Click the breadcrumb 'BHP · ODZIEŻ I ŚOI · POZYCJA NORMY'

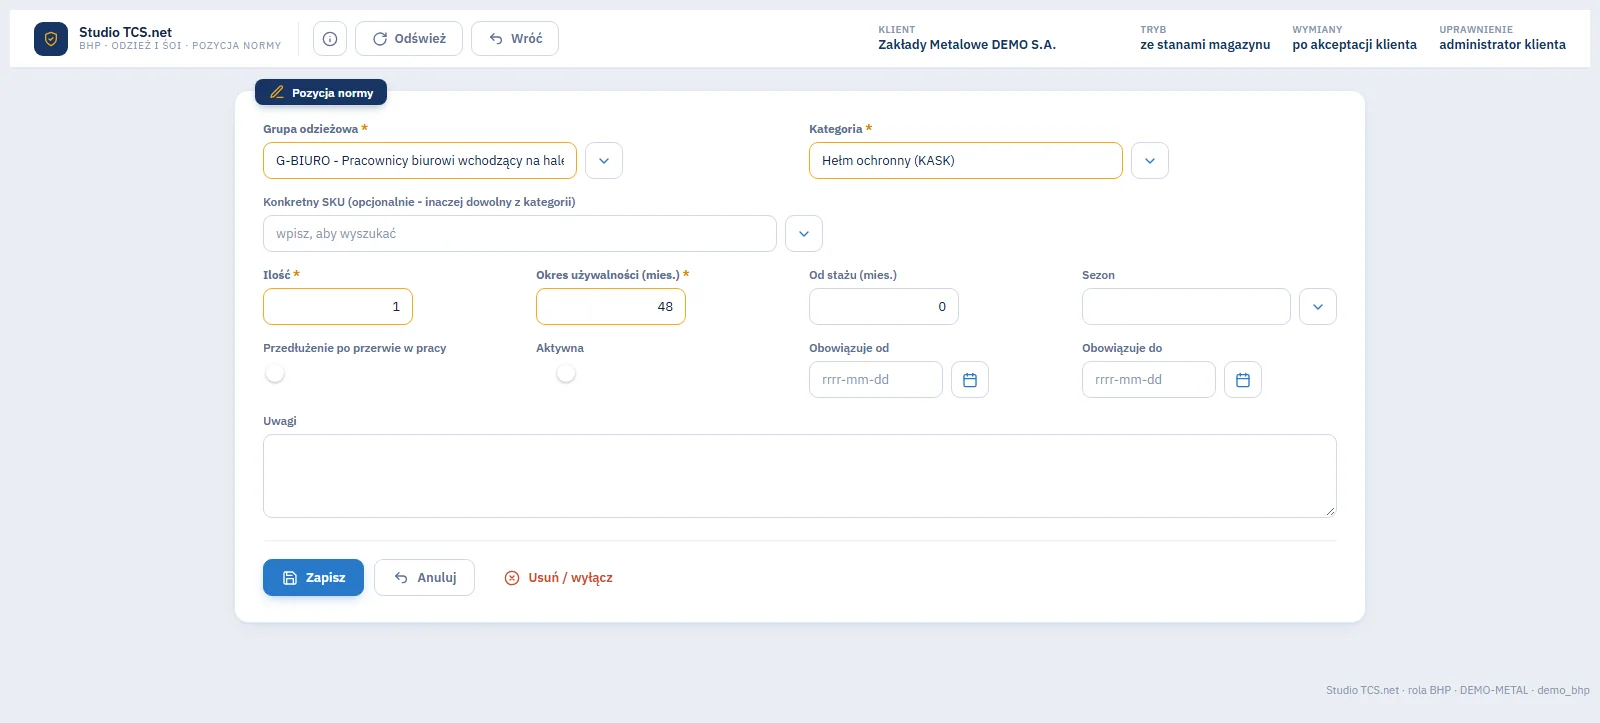[x=180, y=46]
